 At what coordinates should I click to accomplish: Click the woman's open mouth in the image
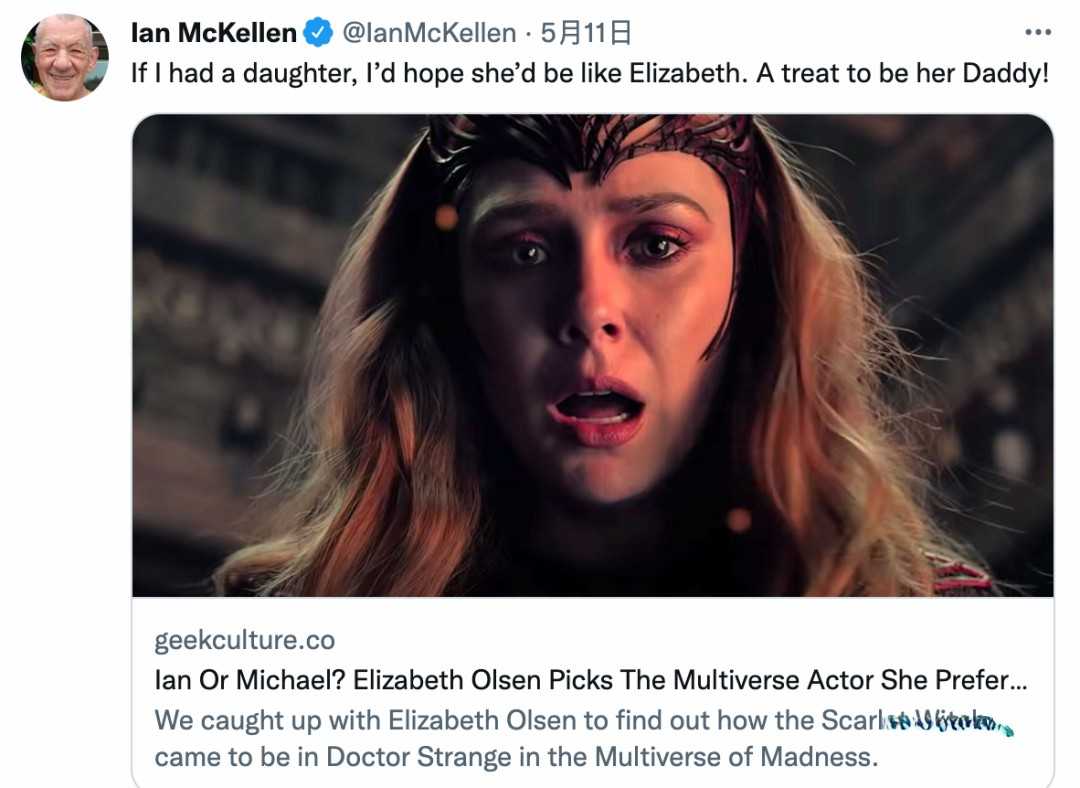[596, 406]
